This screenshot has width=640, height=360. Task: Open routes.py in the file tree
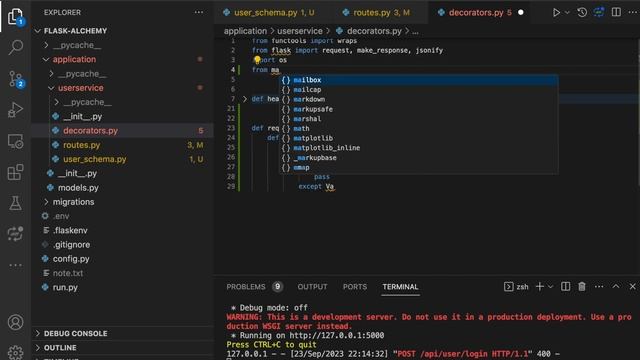pos(122,145)
